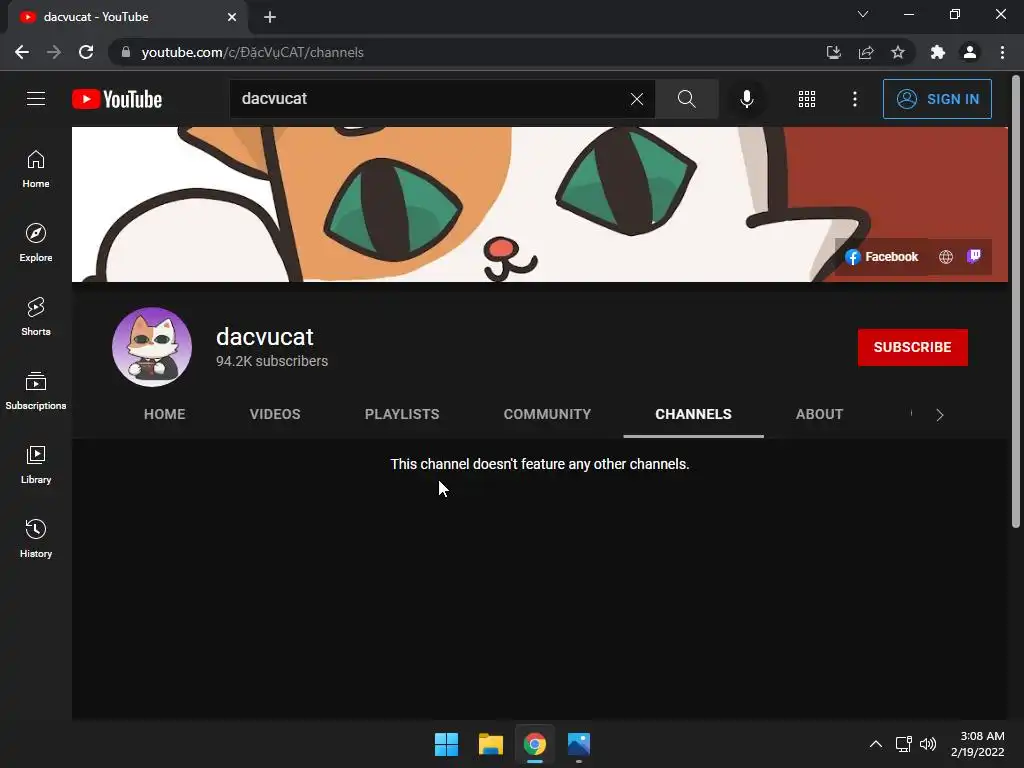Open the clock and date 3:08 AM

point(978,744)
